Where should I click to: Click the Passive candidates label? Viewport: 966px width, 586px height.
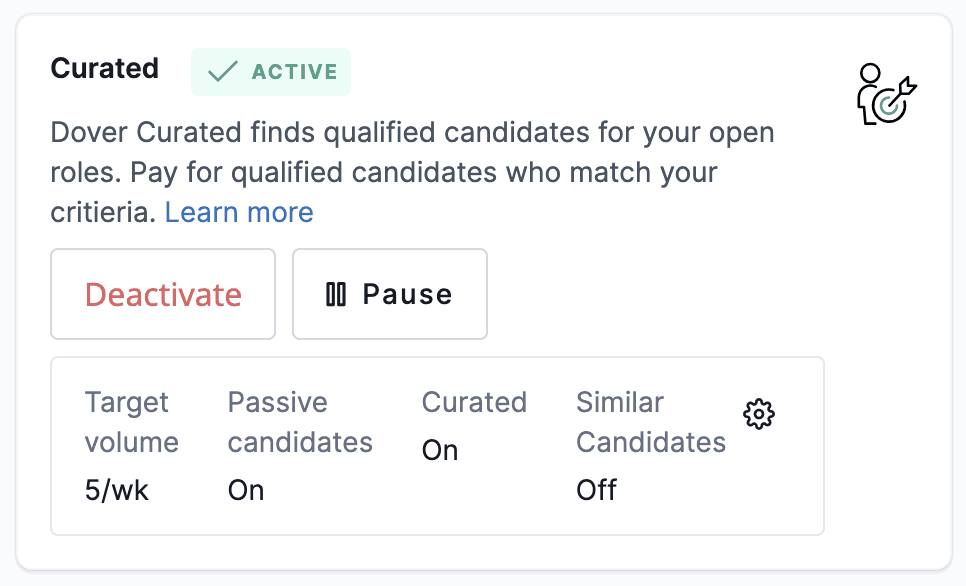(300, 422)
